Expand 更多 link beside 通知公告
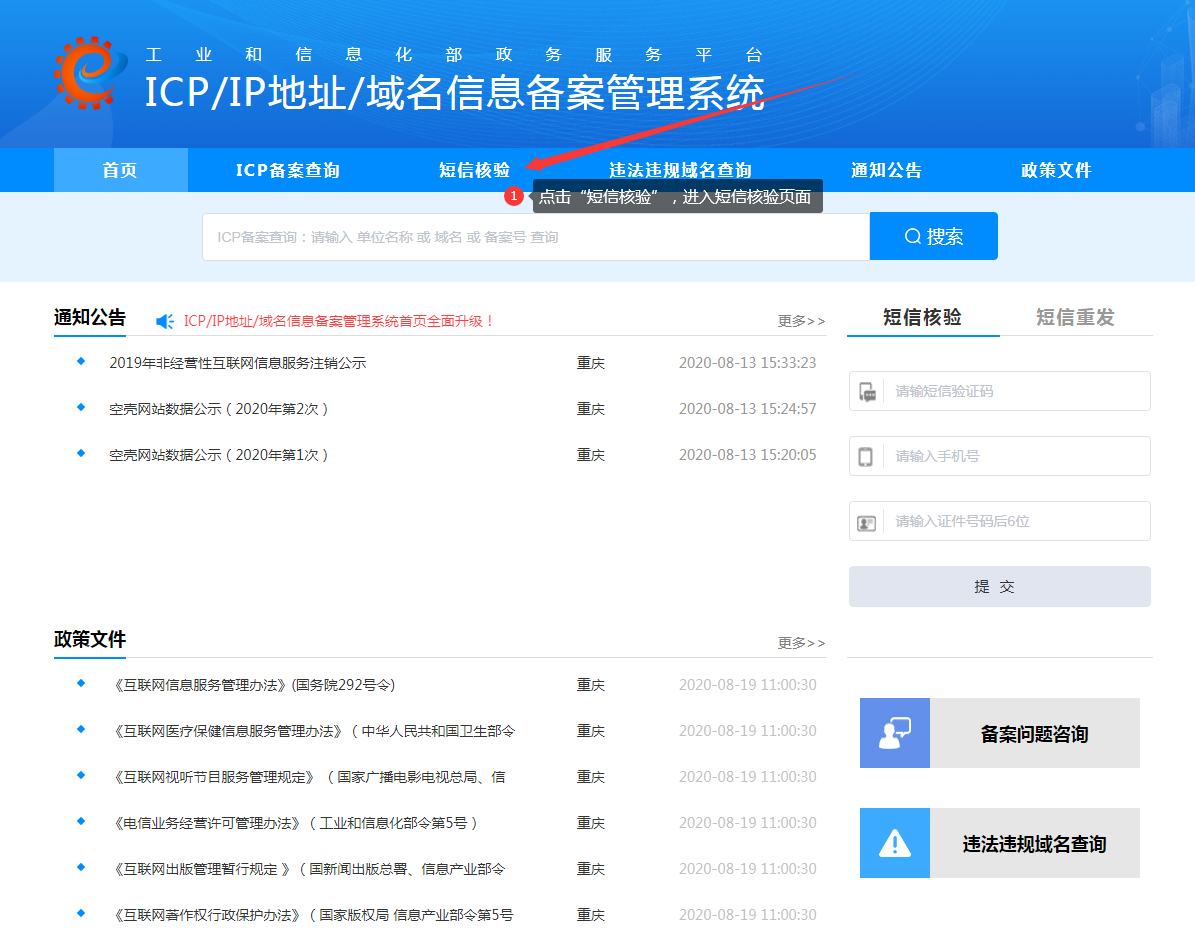The image size is (1195, 934). pos(801,321)
